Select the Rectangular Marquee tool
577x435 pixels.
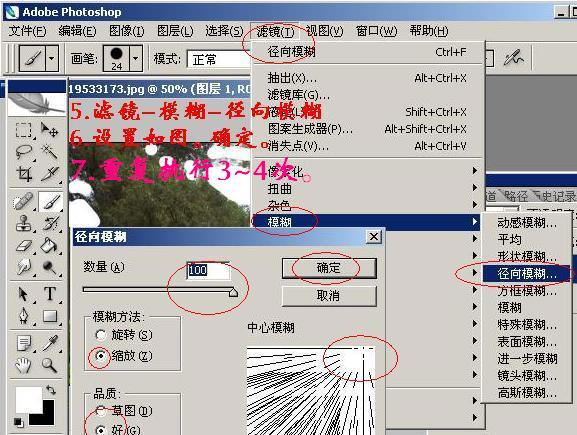(23, 130)
